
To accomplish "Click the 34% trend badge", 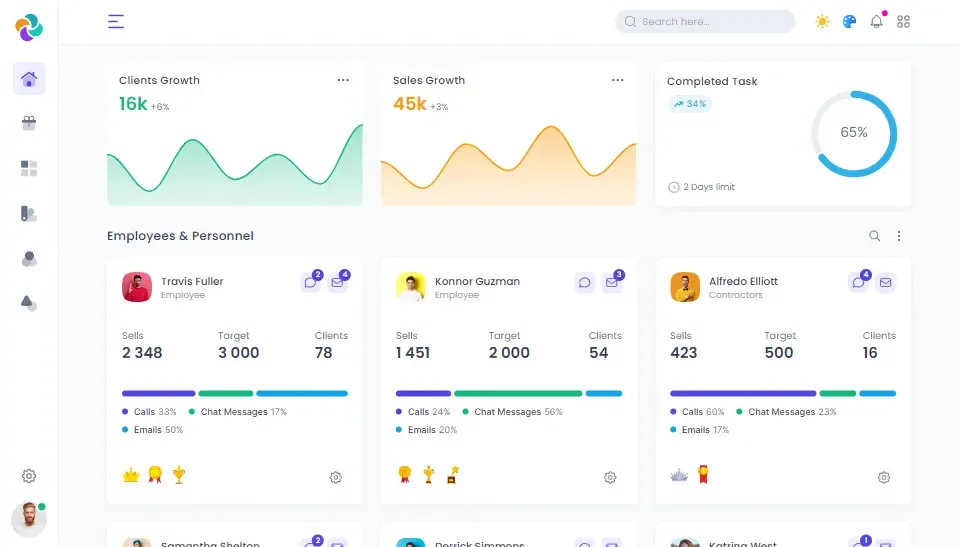I will tap(690, 104).
